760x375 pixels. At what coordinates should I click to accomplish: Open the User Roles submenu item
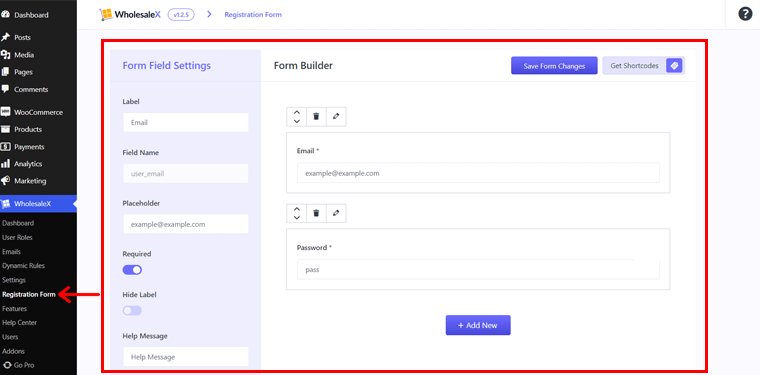click(17, 237)
